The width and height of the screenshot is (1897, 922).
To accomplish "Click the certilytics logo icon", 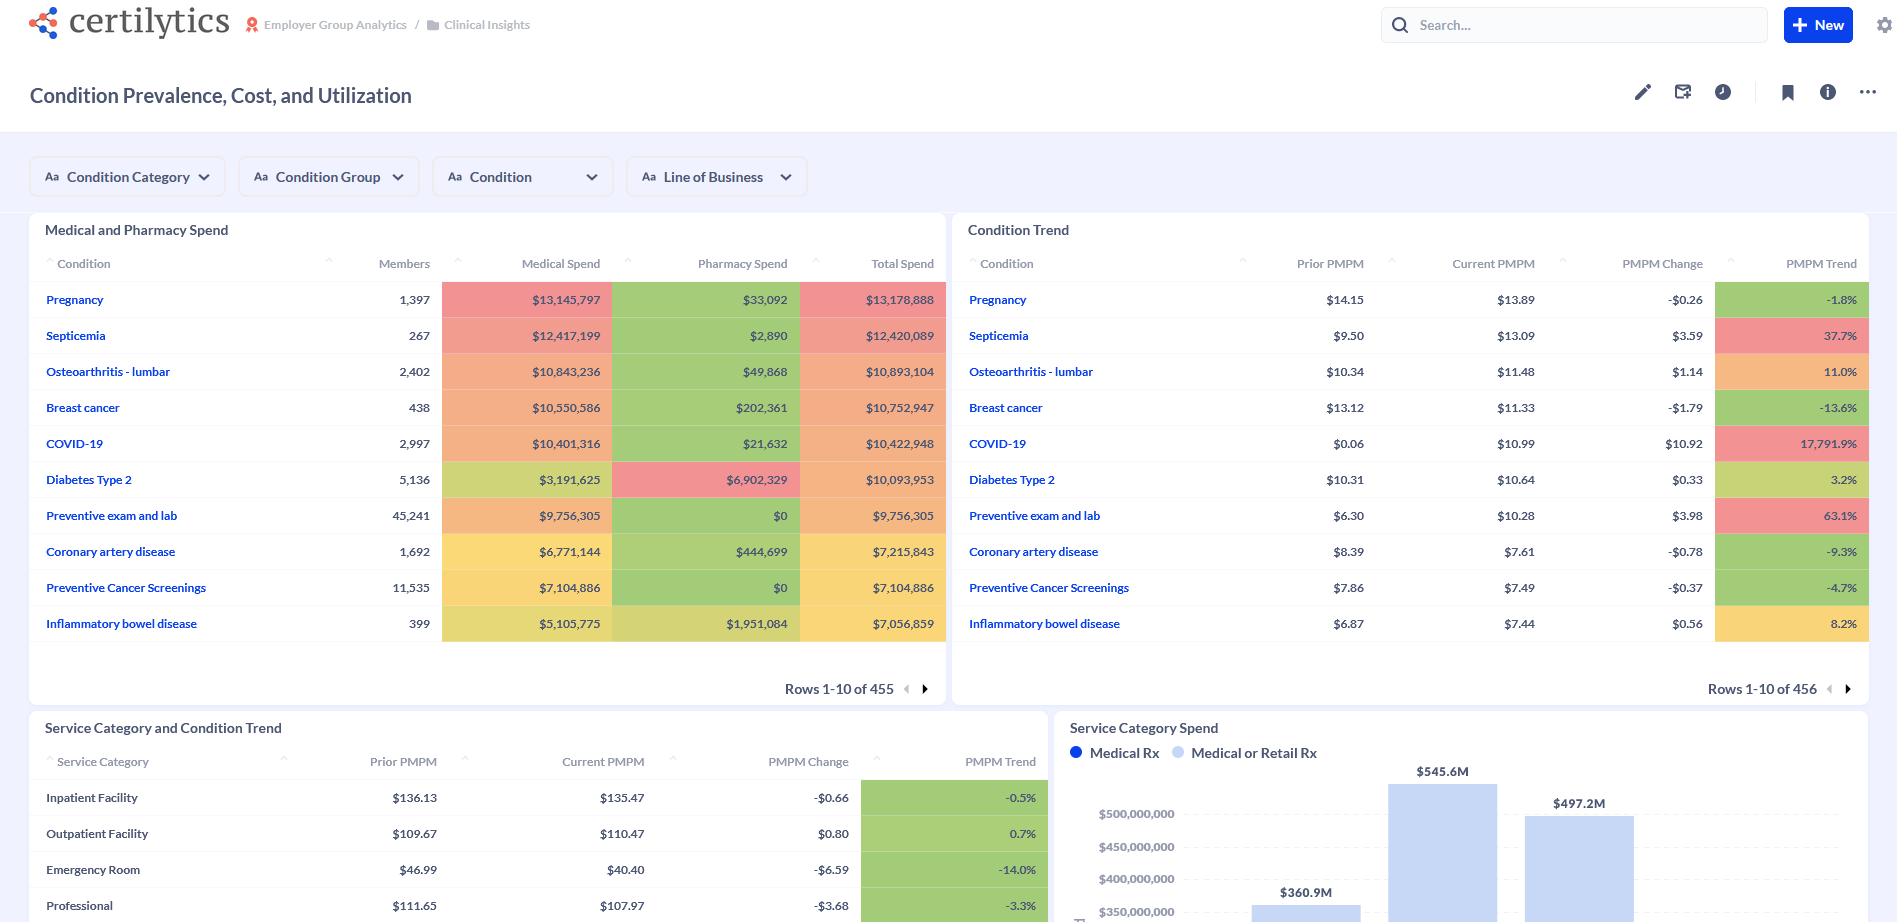I will coord(42,22).
